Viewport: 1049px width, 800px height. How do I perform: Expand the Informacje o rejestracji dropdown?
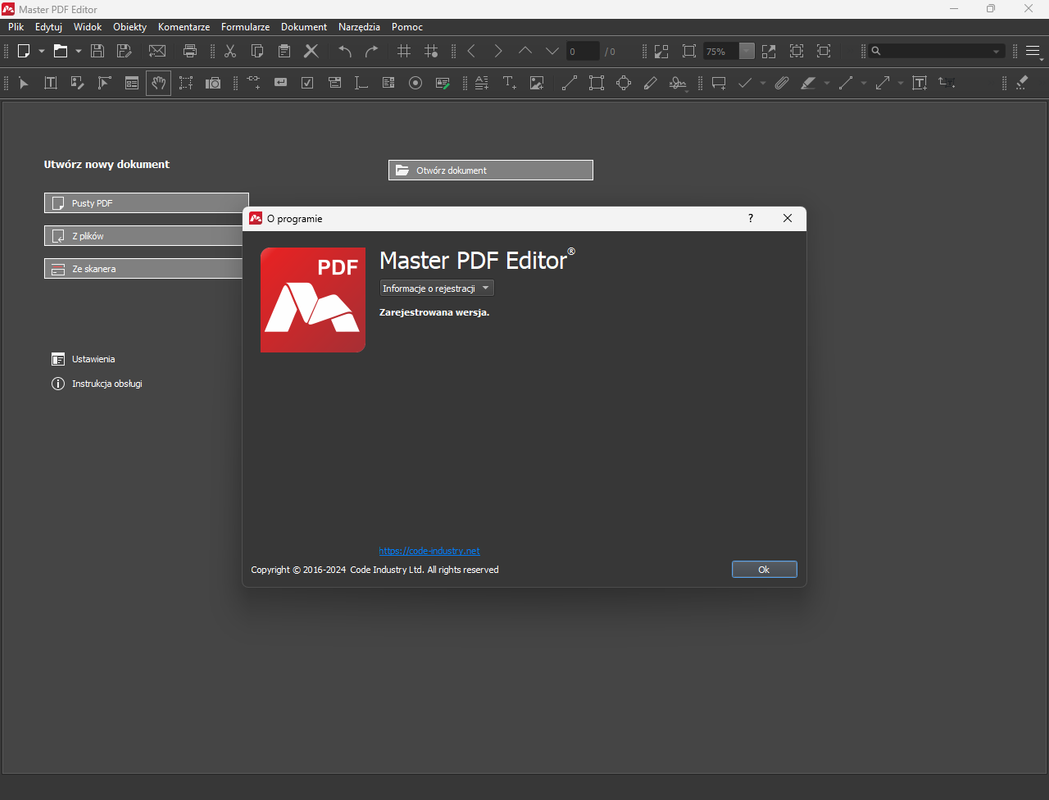click(x=436, y=288)
